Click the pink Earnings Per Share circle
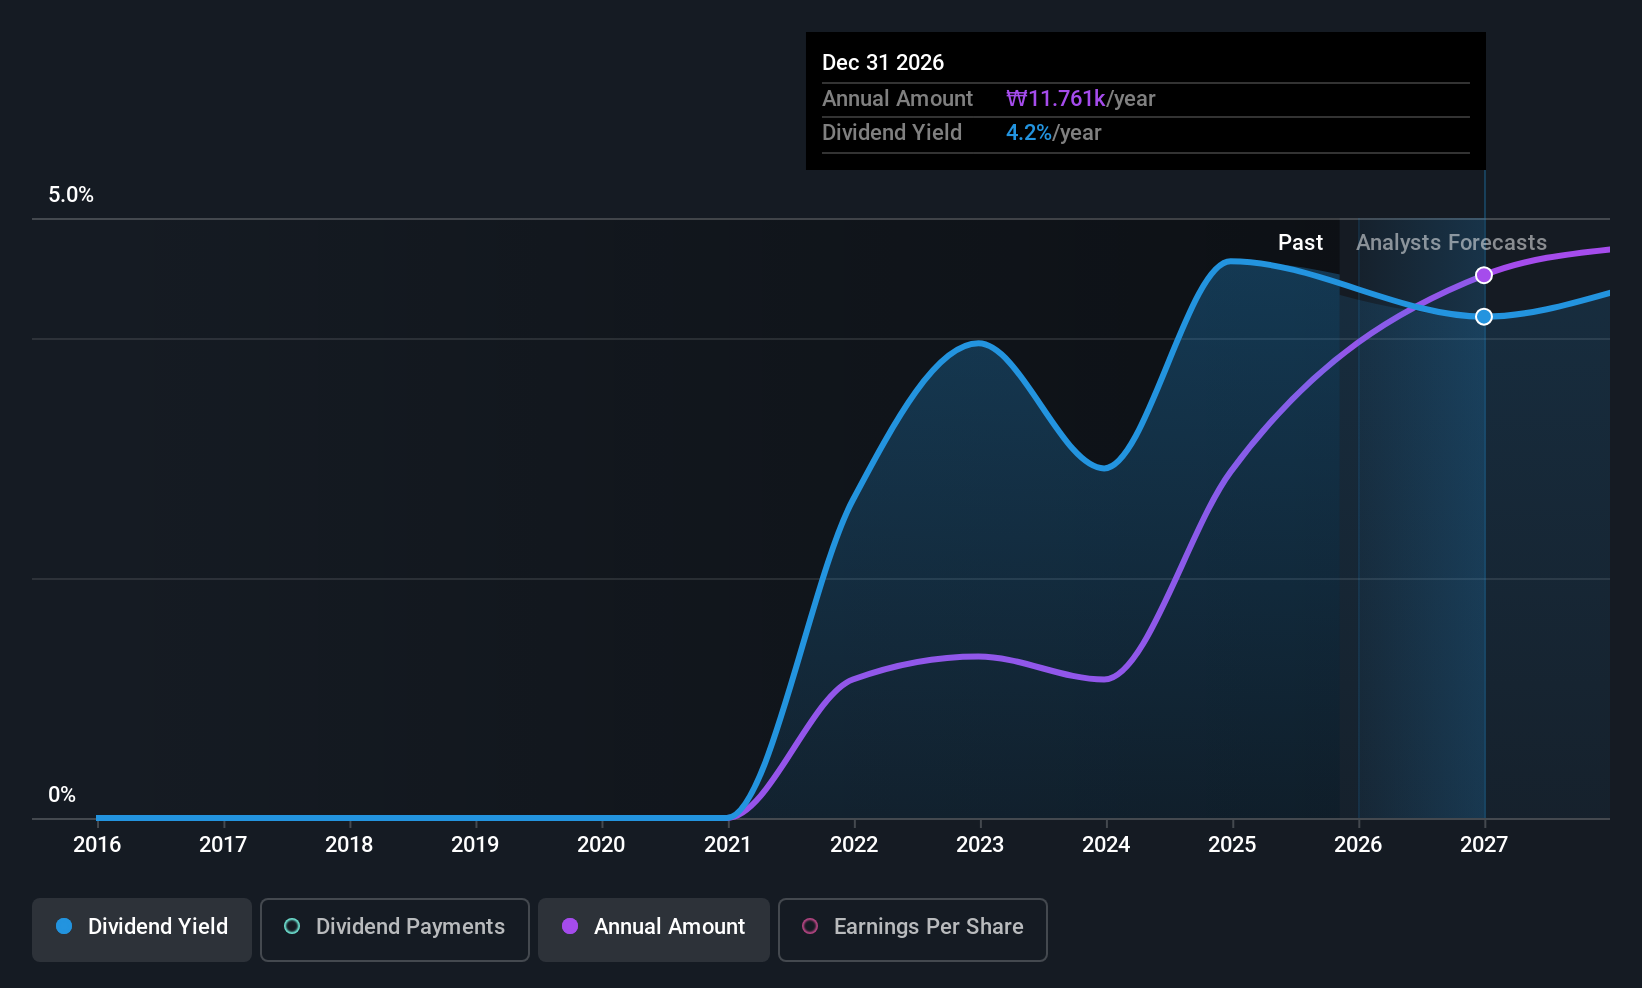 coord(810,927)
